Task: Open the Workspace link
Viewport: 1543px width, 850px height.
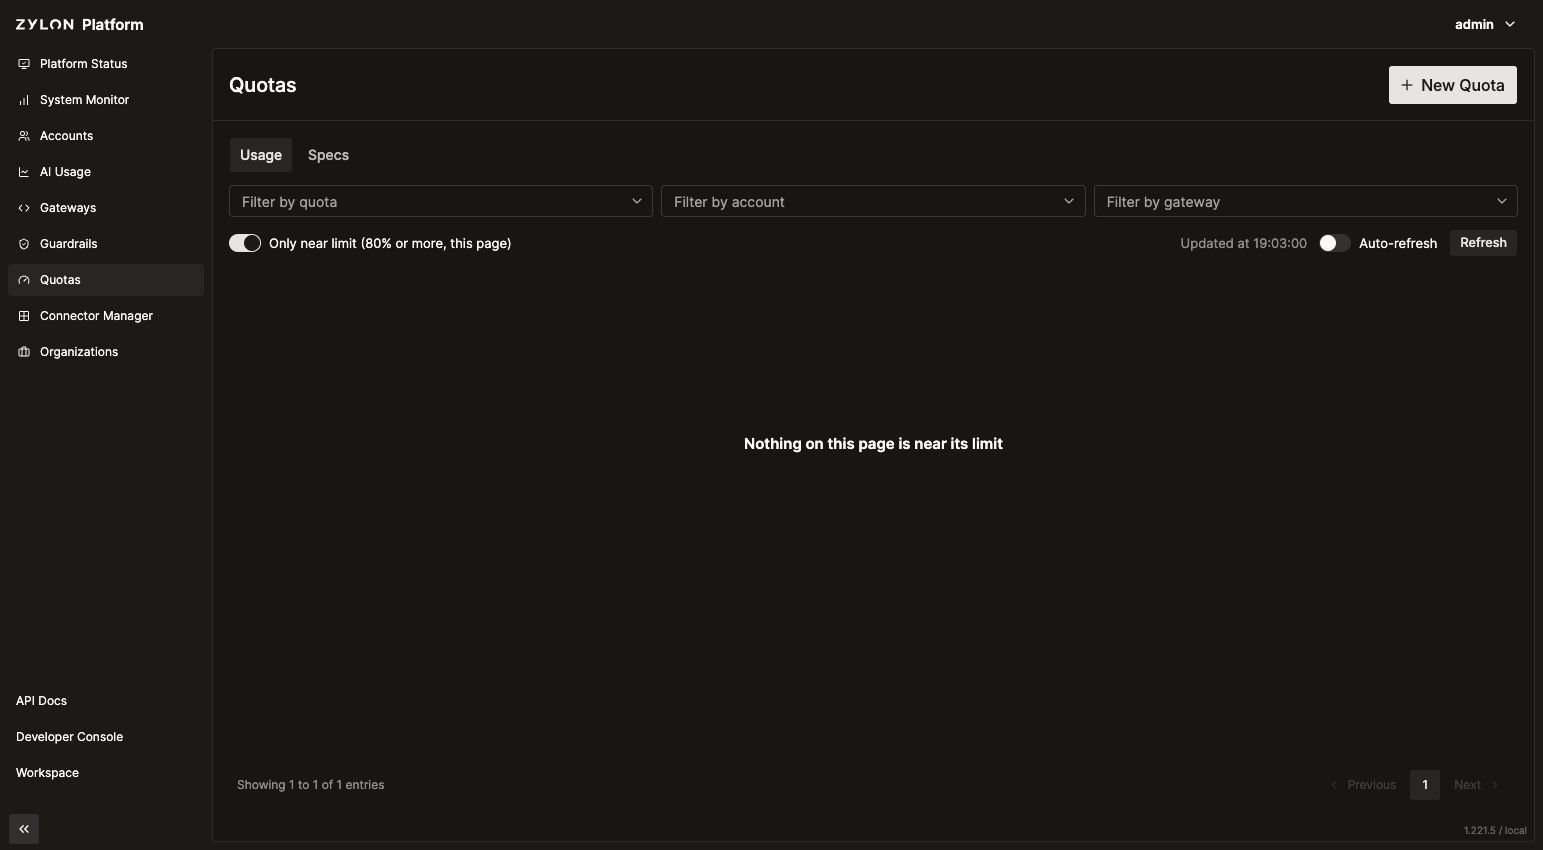Action: pos(47,773)
